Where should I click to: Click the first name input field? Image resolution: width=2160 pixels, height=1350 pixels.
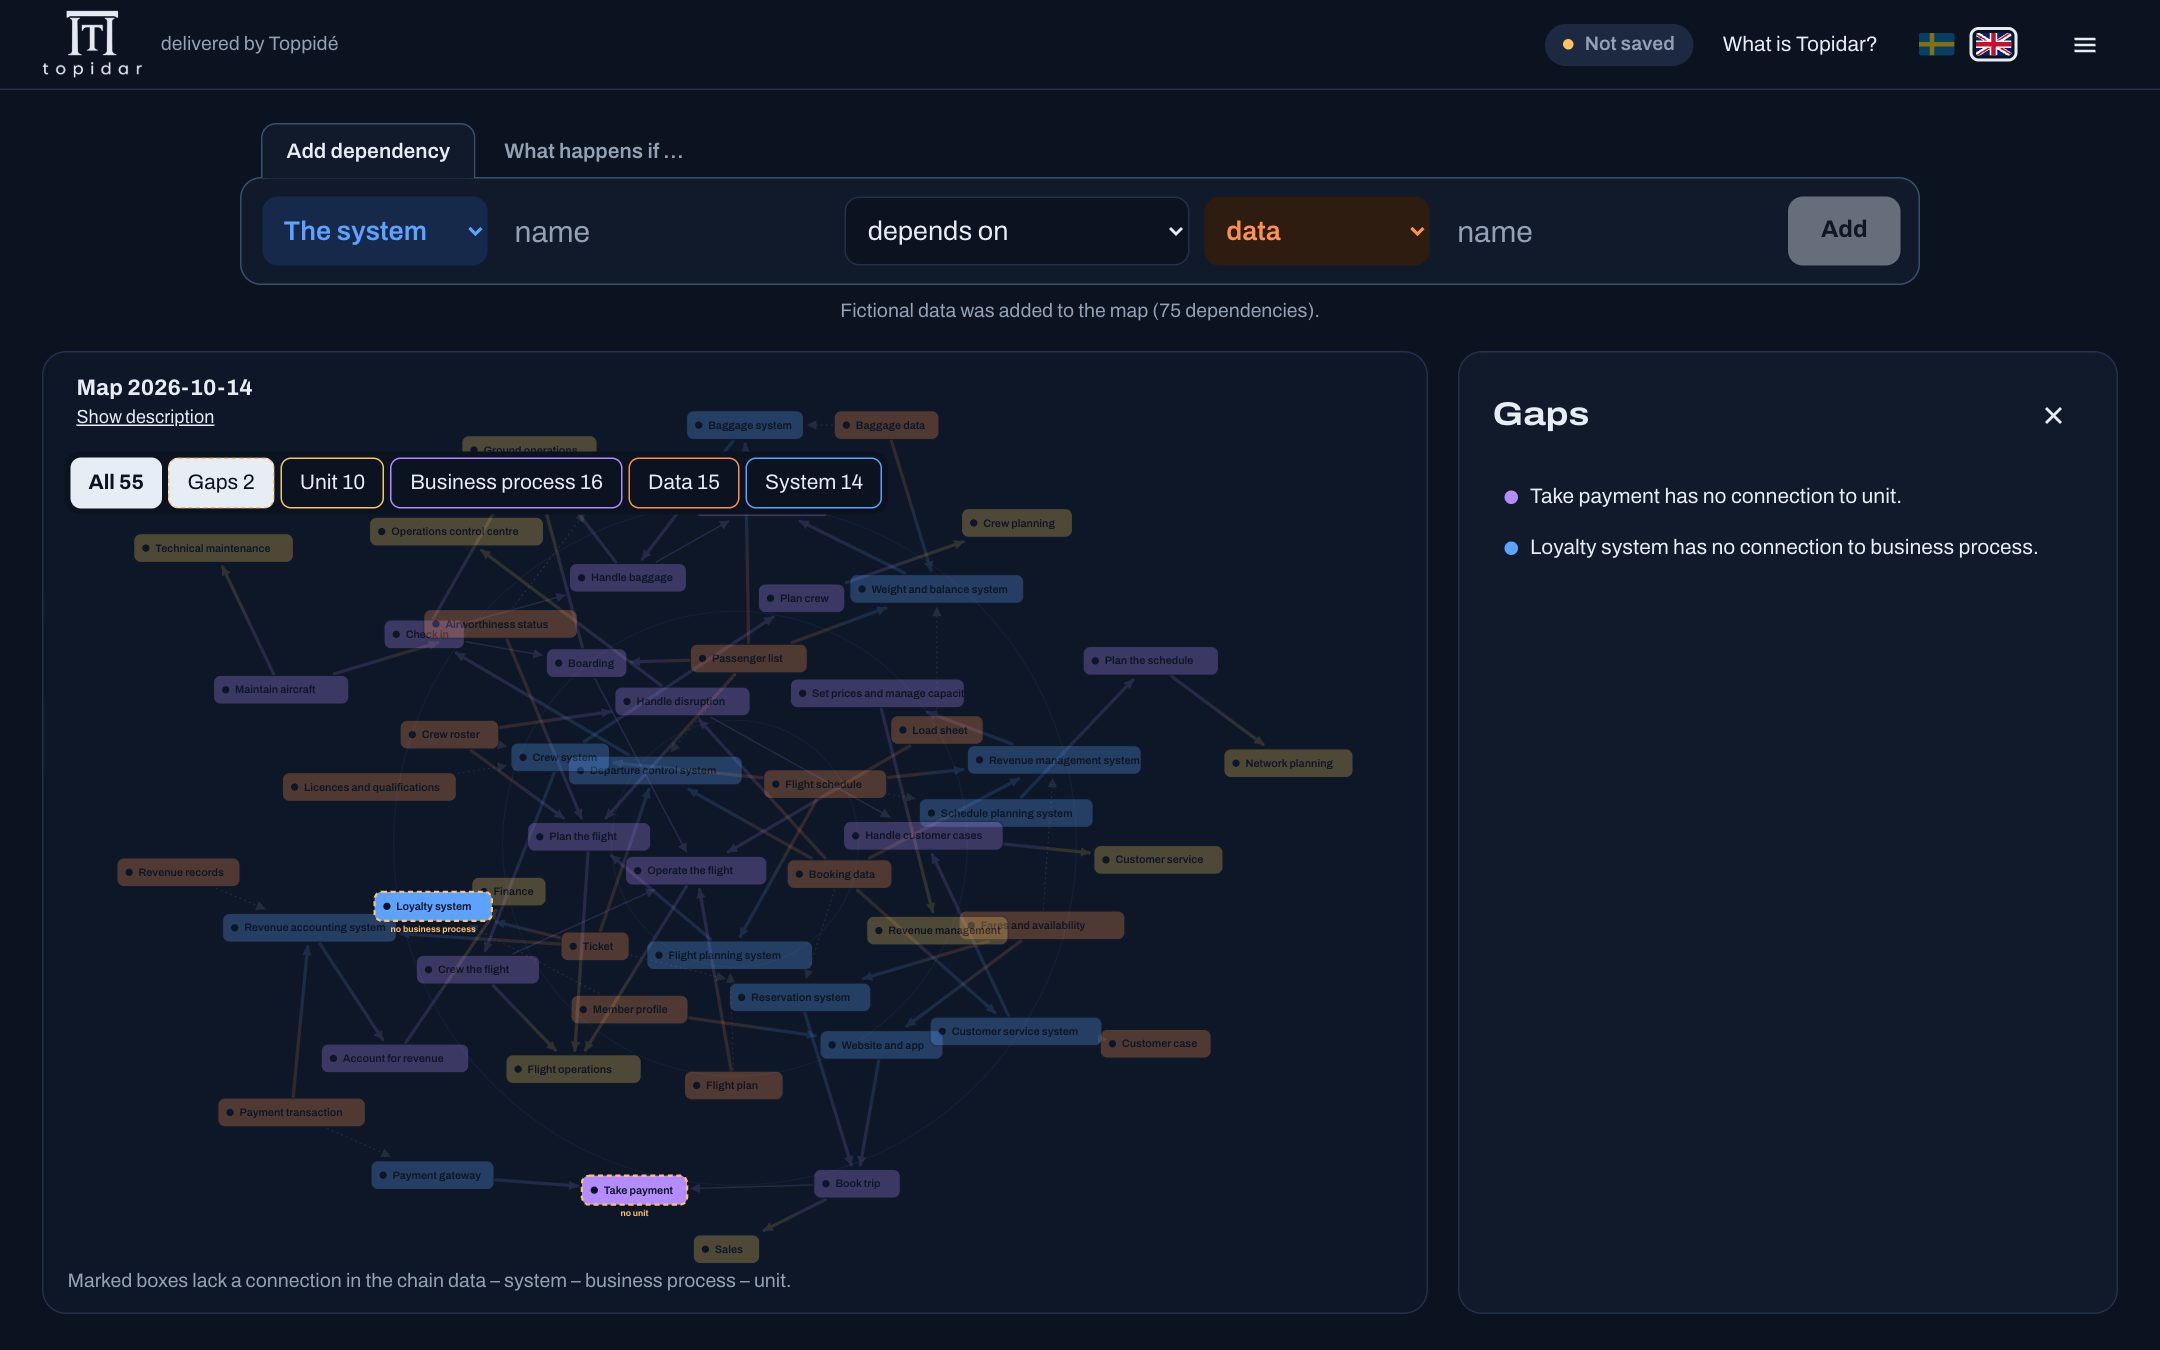click(666, 231)
